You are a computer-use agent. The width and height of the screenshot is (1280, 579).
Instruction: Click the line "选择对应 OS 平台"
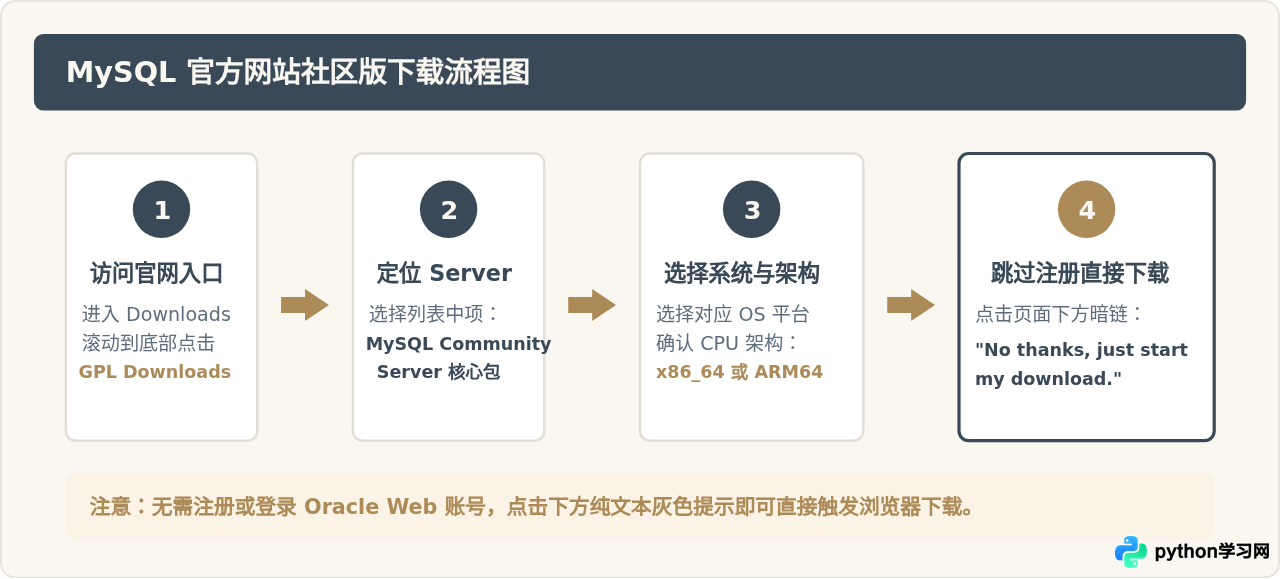click(732, 314)
